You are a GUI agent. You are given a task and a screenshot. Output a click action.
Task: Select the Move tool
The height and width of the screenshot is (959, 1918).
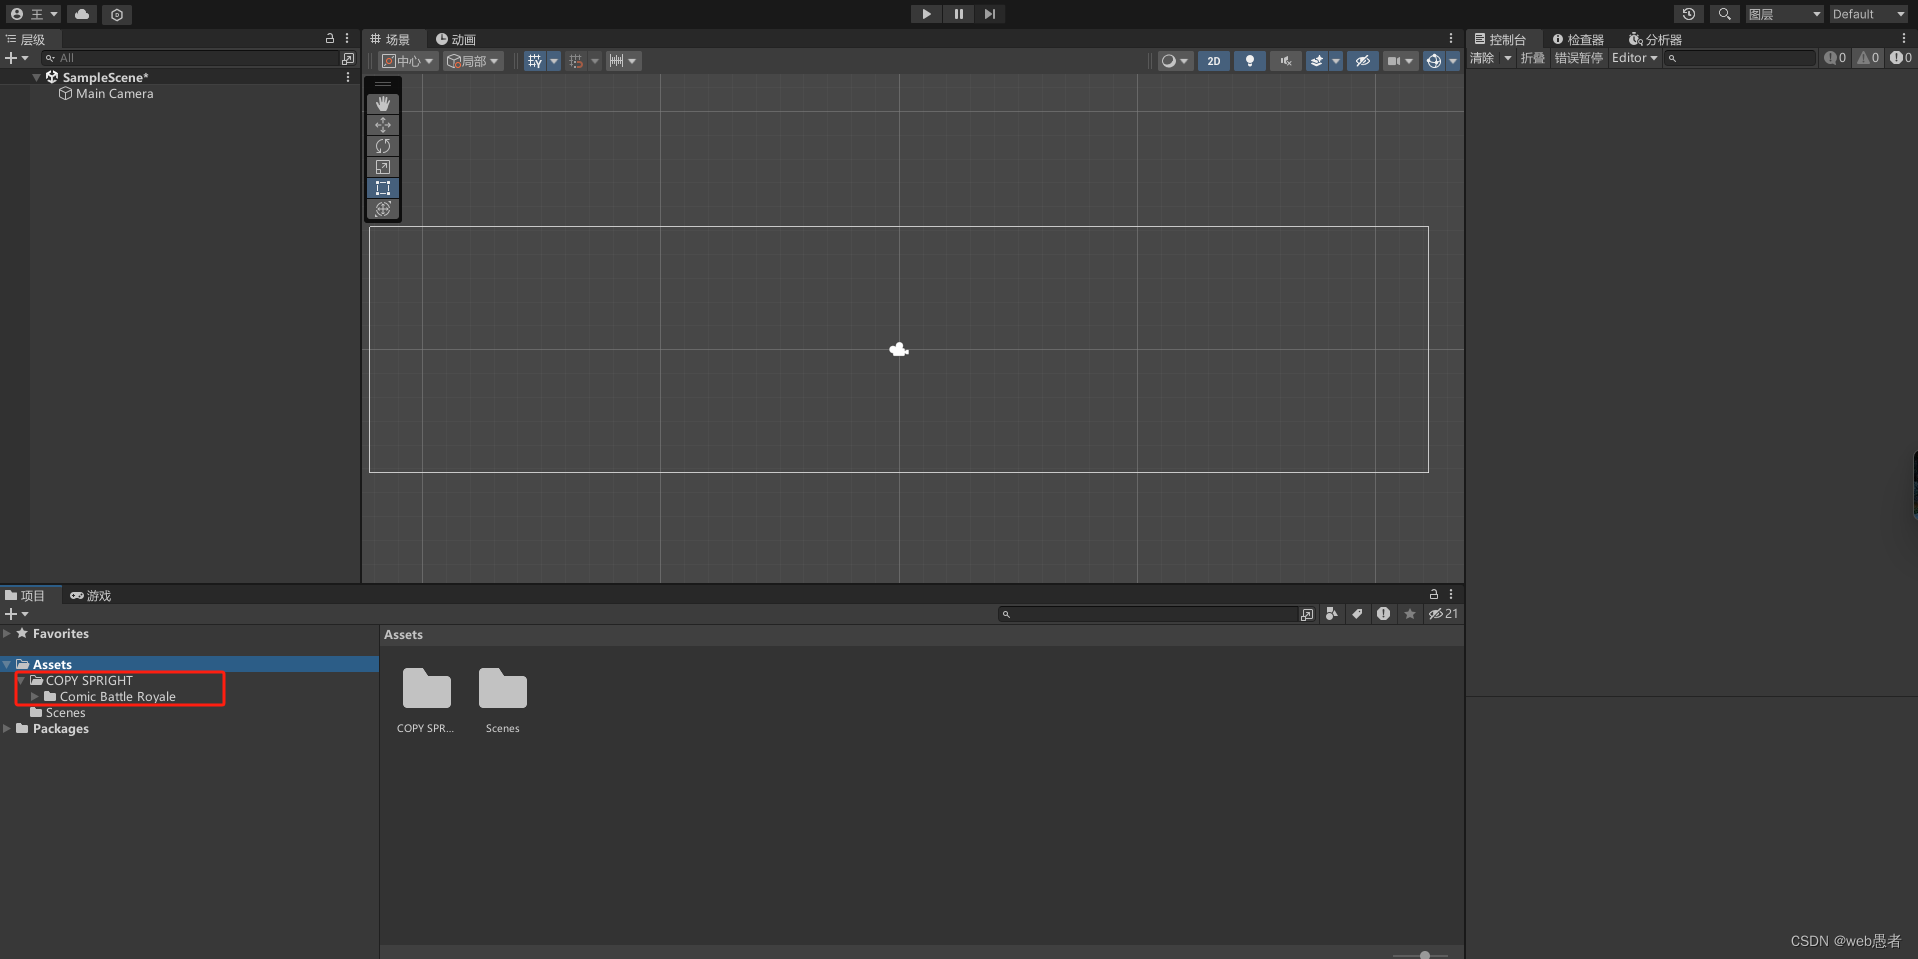point(383,125)
